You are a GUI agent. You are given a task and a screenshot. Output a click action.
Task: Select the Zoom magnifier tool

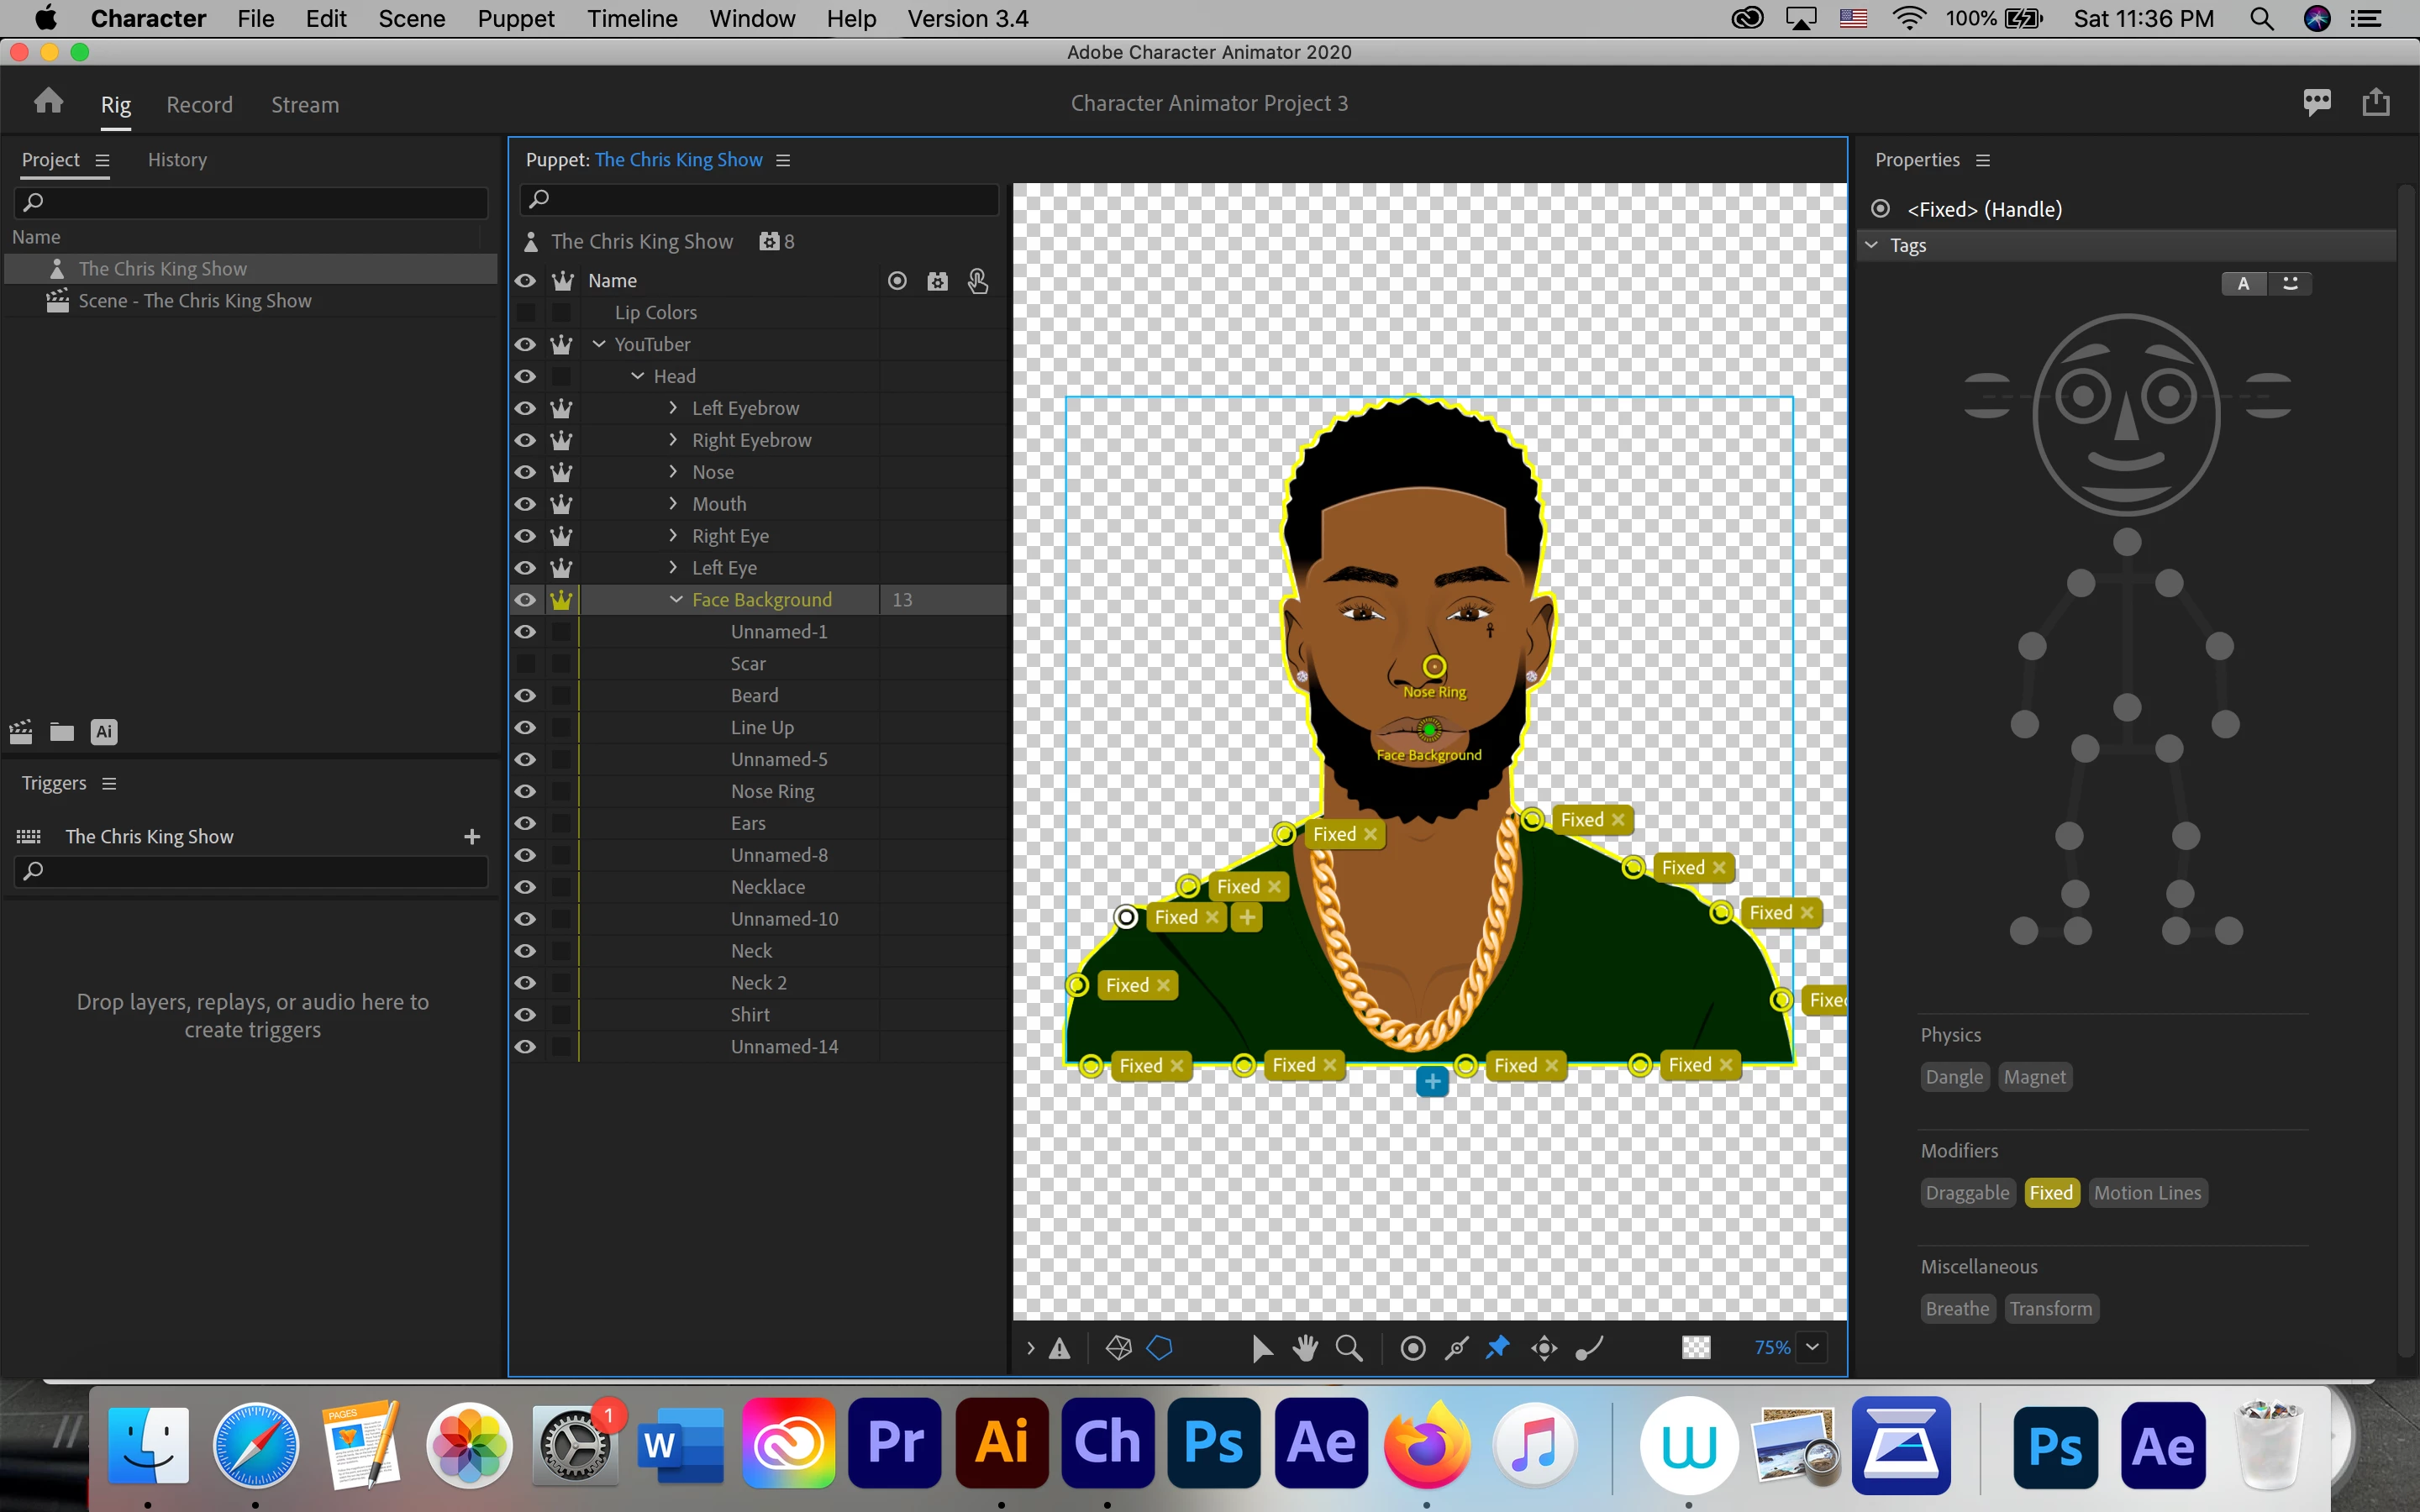[x=1349, y=1348]
